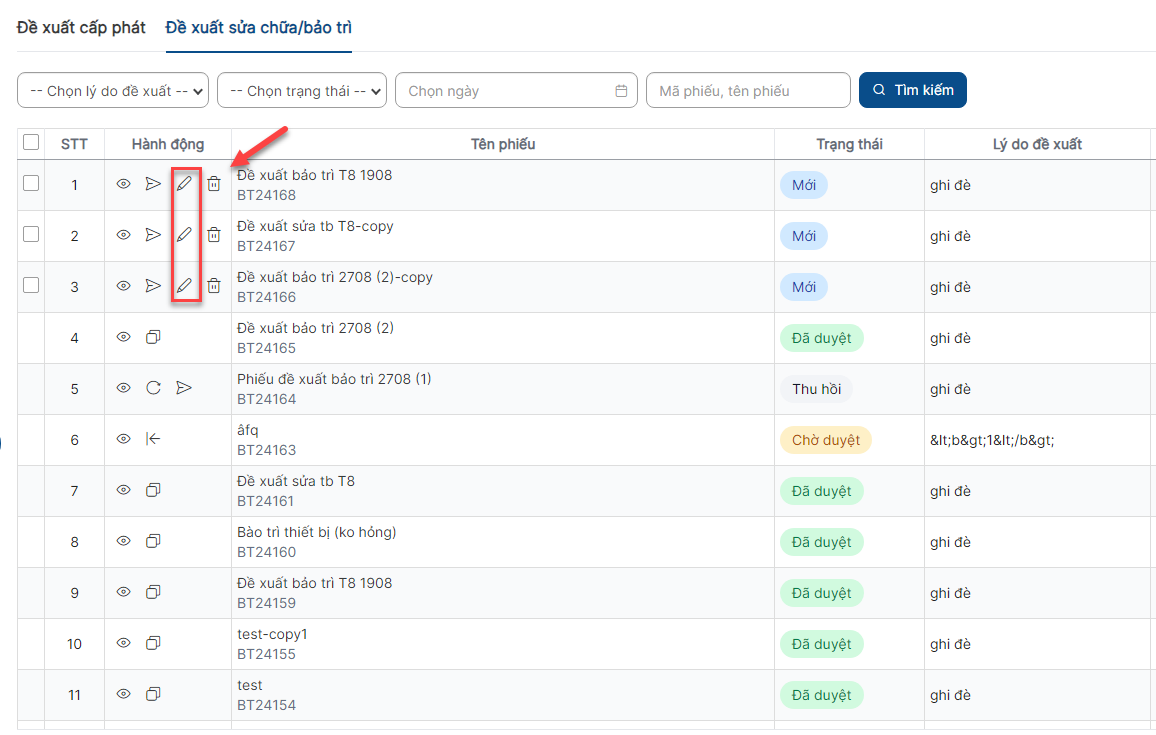This screenshot has width=1156, height=735.
Task: Check the box for row 3 BT24166
Action: (31, 285)
